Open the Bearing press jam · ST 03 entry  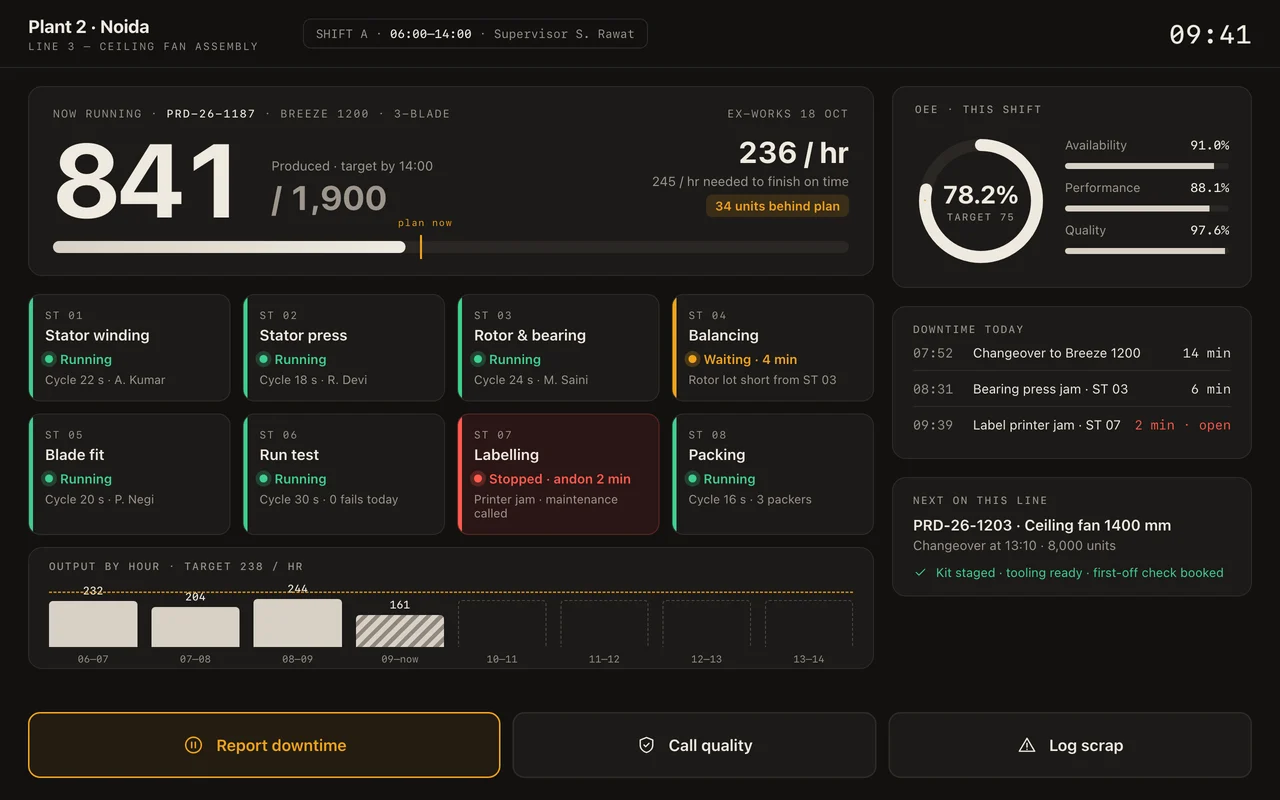pos(1072,389)
